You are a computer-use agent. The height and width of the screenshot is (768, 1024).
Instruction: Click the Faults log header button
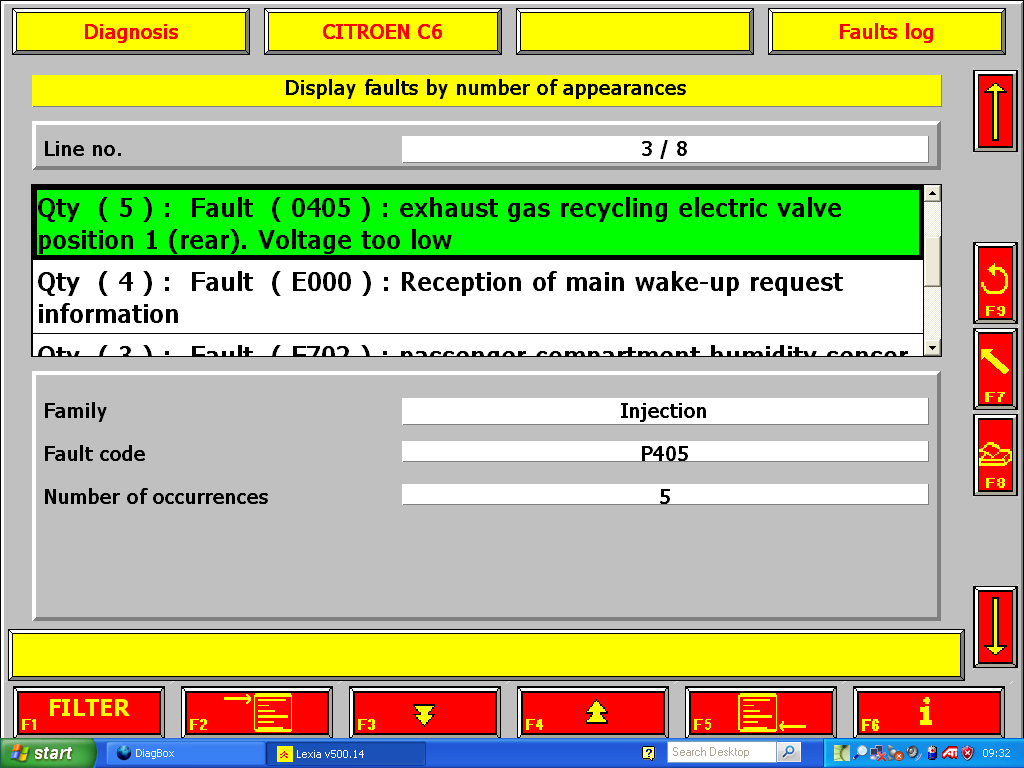point(886,31)
